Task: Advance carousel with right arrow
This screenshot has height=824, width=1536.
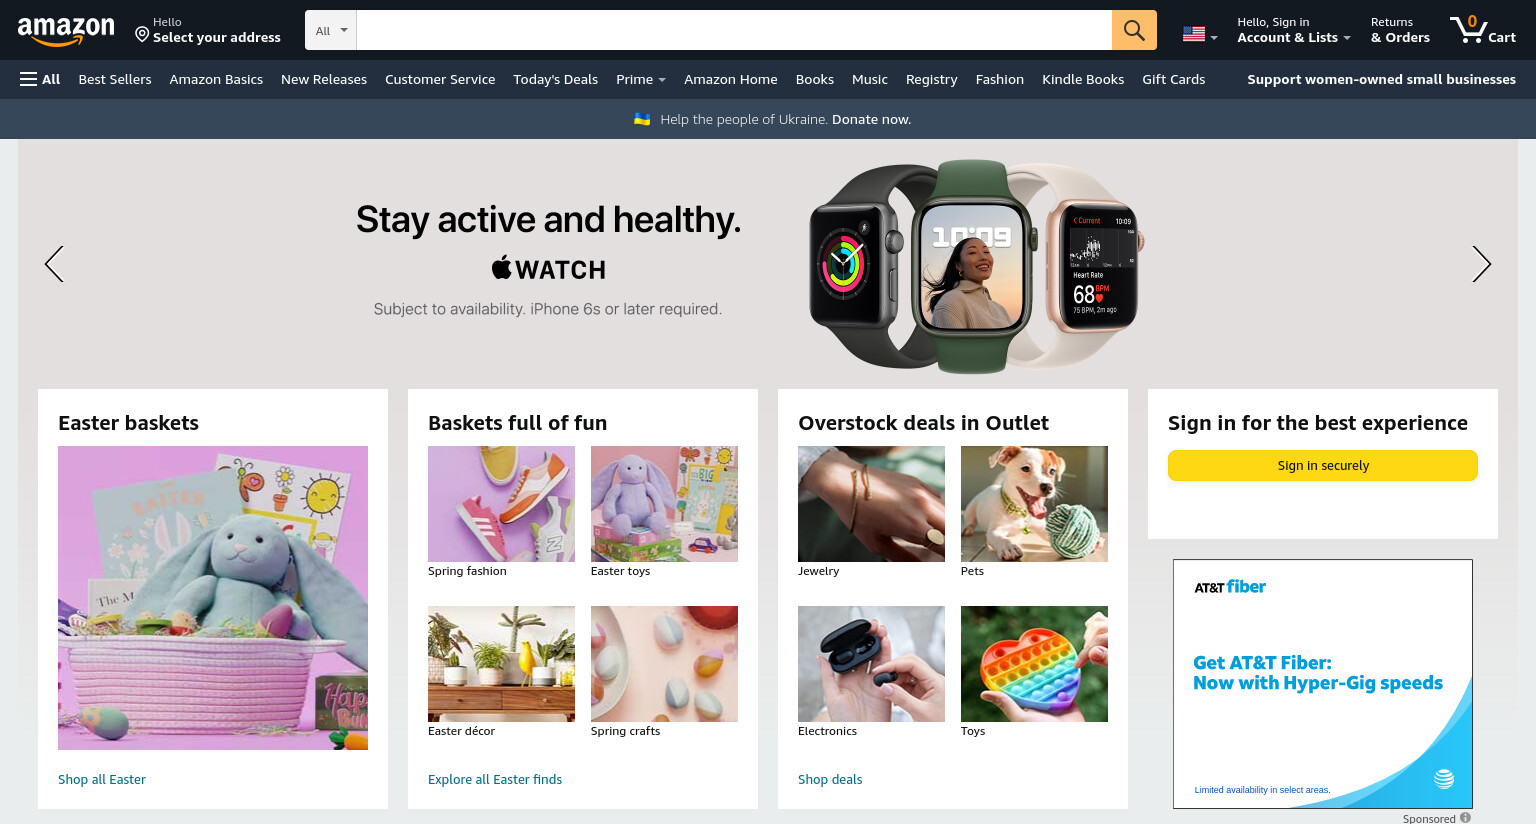Action: click(x=1481, y=264)
